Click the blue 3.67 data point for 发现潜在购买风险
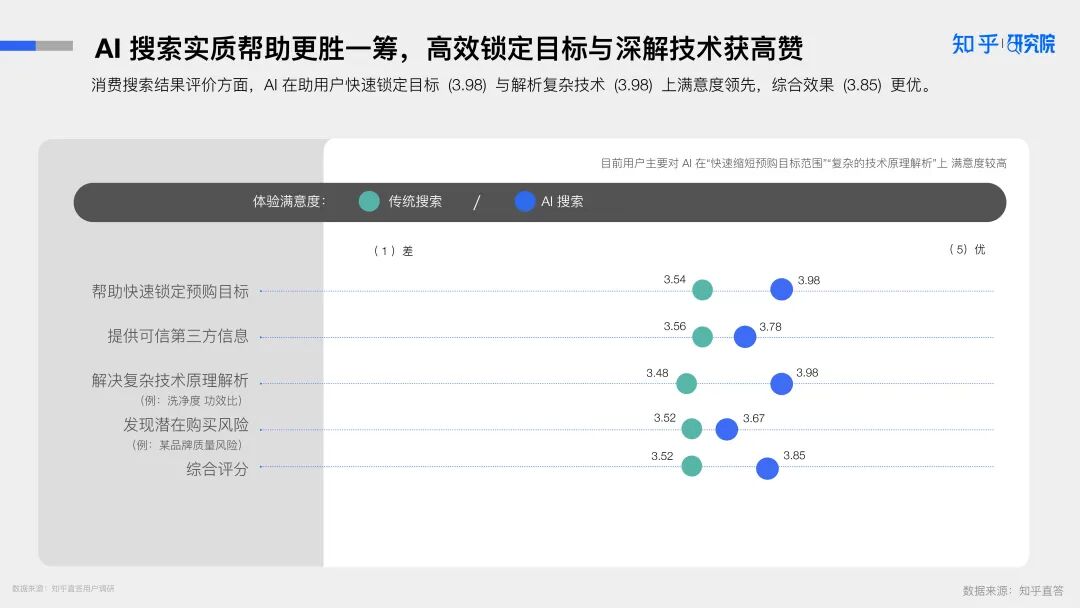Image resolution: width=1080 pixels, height=608 pixels. point(726,428)
